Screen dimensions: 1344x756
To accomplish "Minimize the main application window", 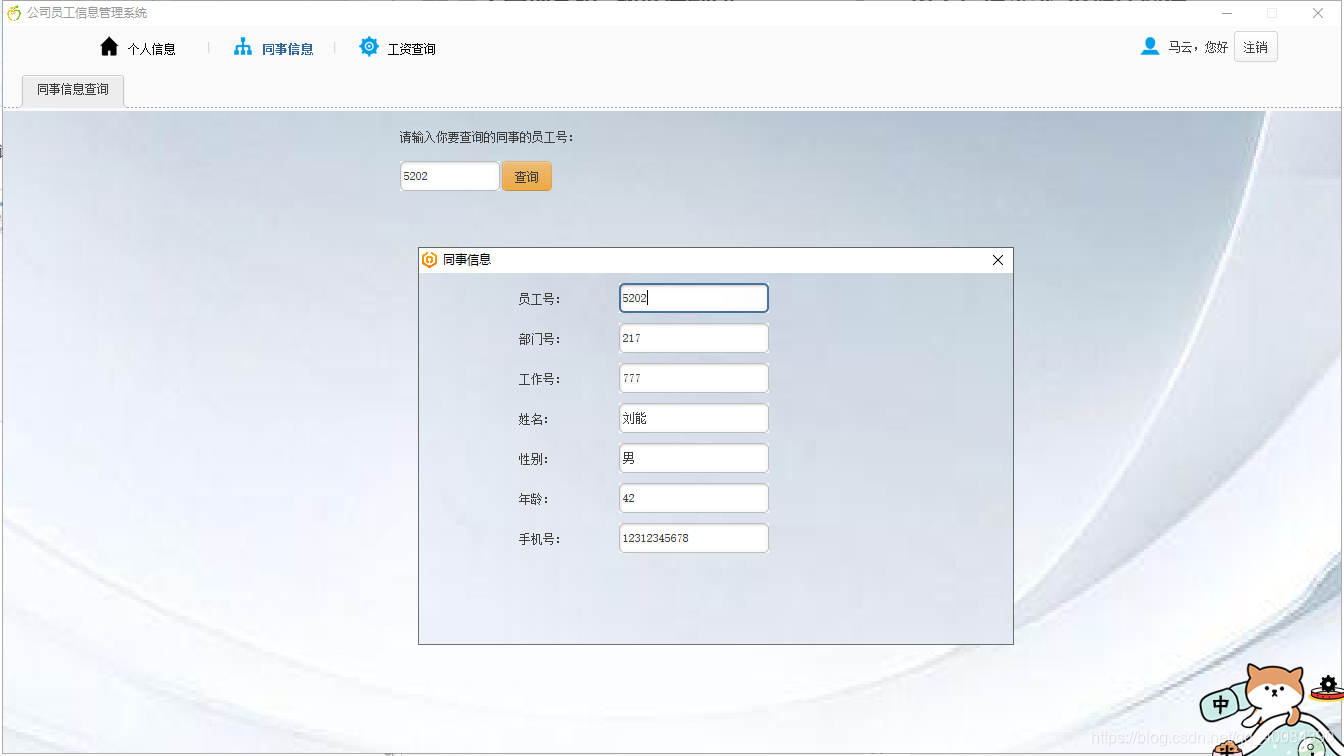I will click(1227, 13).
